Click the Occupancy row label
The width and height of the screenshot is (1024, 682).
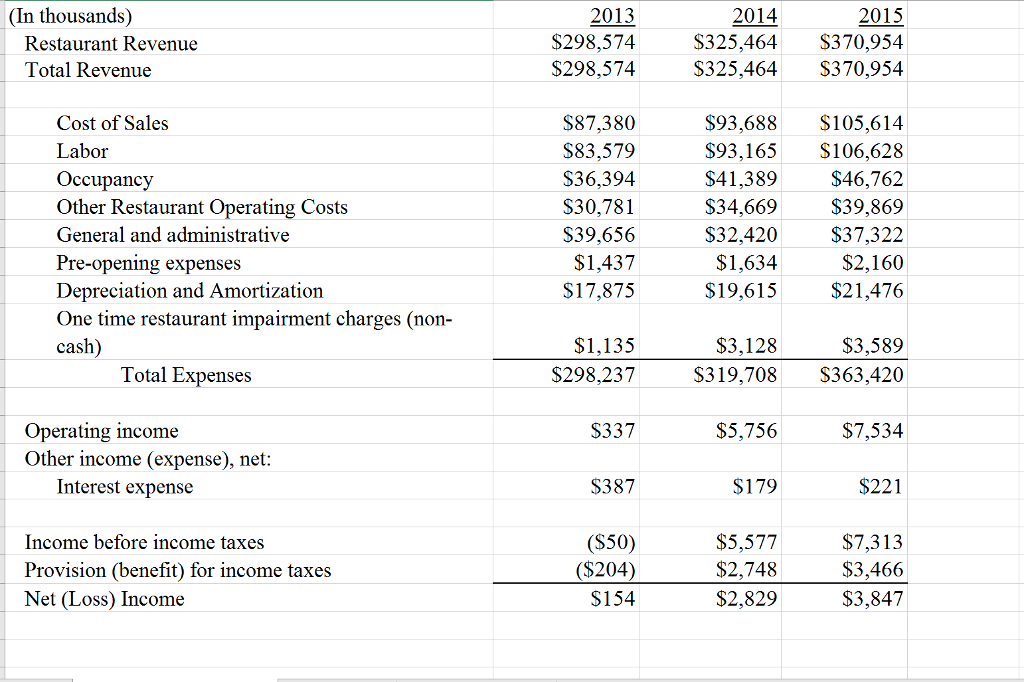pos(105,179)
